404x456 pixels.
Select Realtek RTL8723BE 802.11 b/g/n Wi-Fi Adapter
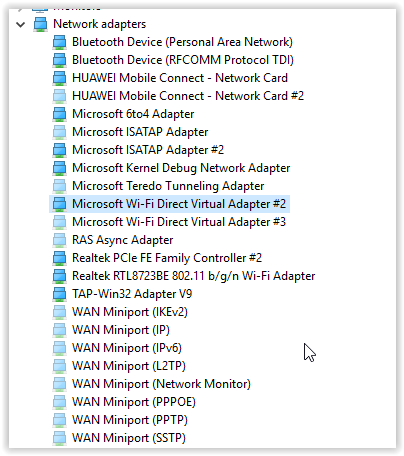click(x=193, y=276)
